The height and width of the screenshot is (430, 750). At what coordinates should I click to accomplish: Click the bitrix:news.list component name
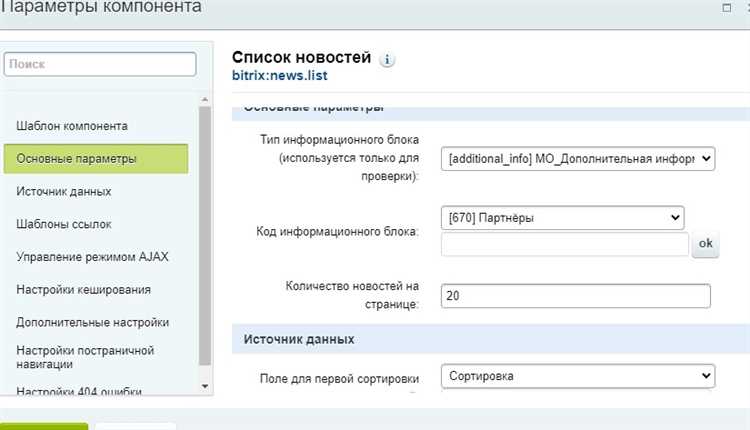(x=280, y=76)
